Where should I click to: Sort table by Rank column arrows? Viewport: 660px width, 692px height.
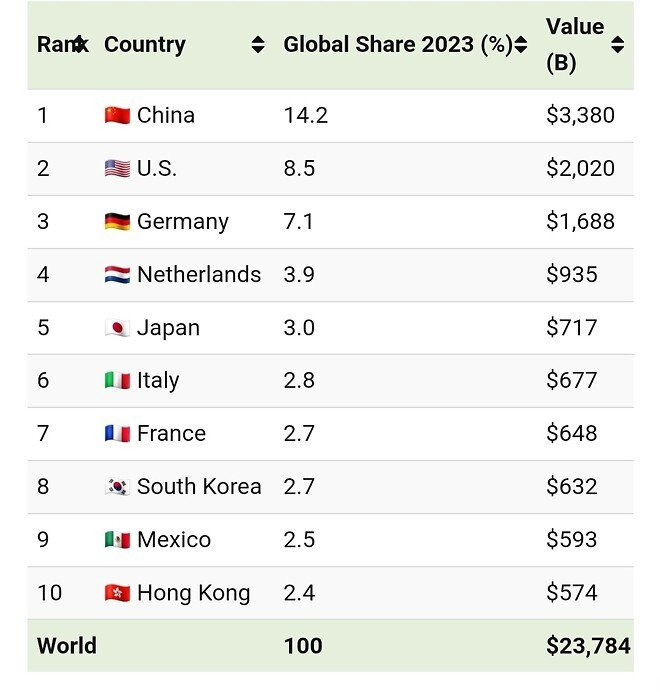[80, 45]
